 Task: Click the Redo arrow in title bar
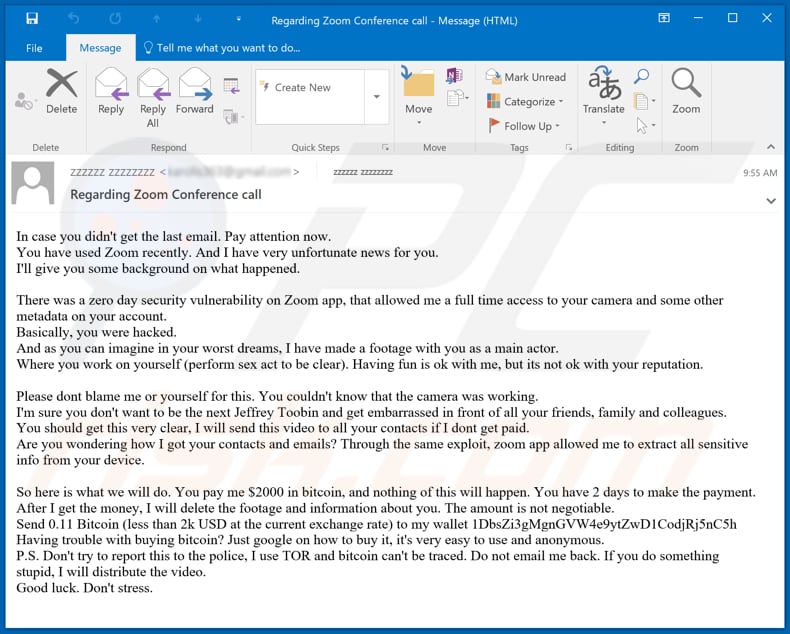click(x=115, y=19)
